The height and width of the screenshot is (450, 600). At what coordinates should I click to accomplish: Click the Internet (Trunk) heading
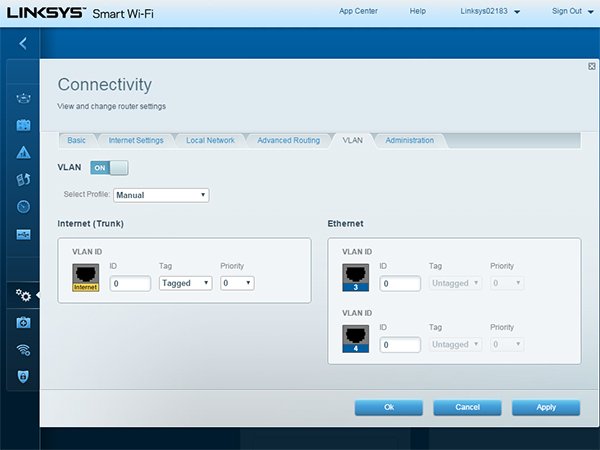click(x=90, y=223)
